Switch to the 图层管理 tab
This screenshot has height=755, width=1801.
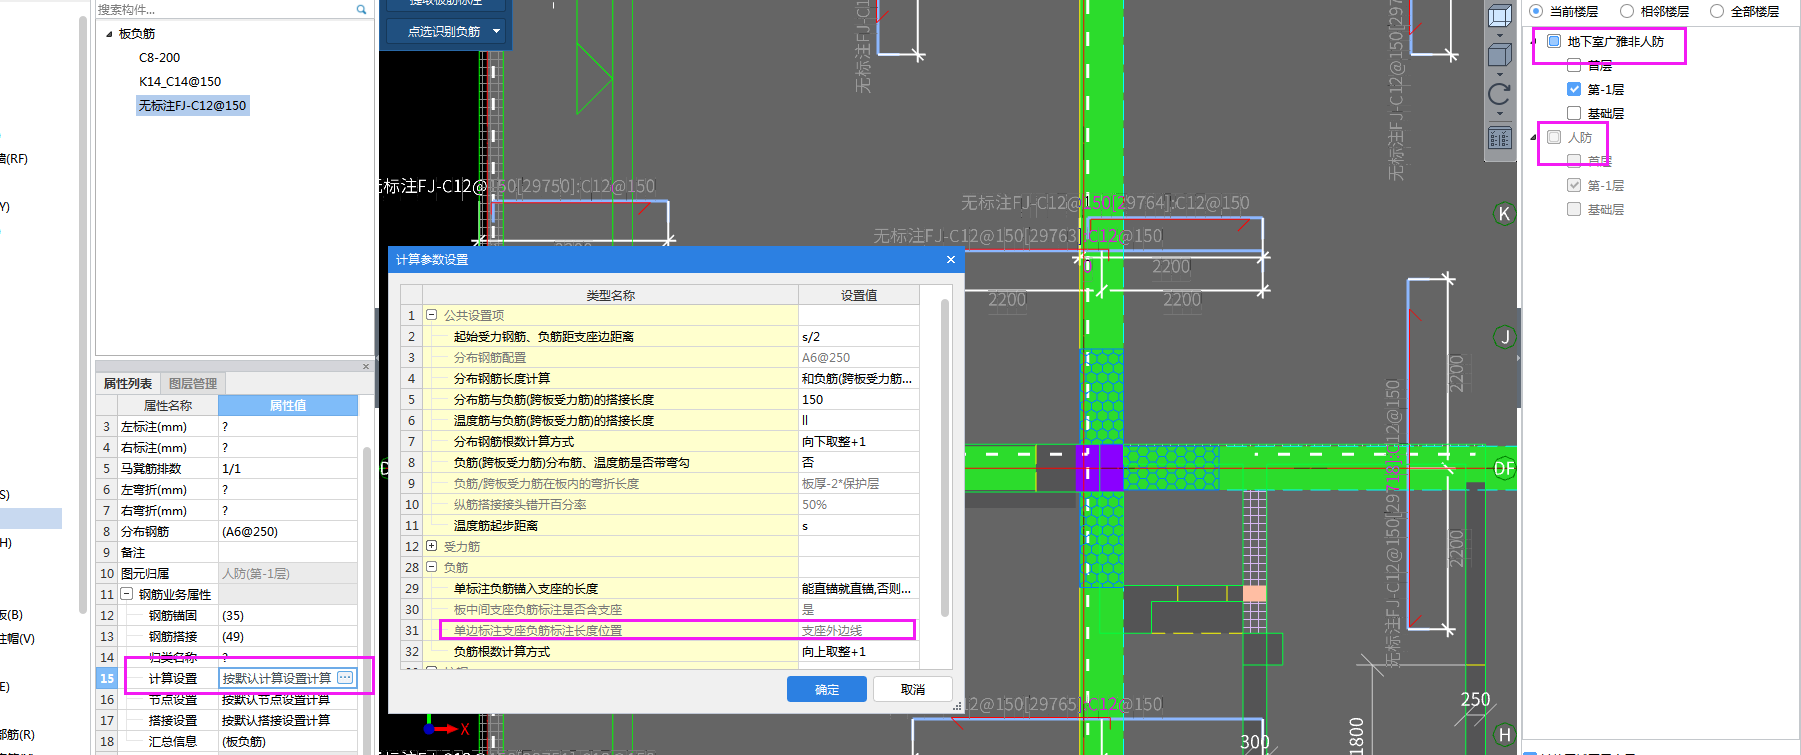pyautogui.click(x=193, y=383)
